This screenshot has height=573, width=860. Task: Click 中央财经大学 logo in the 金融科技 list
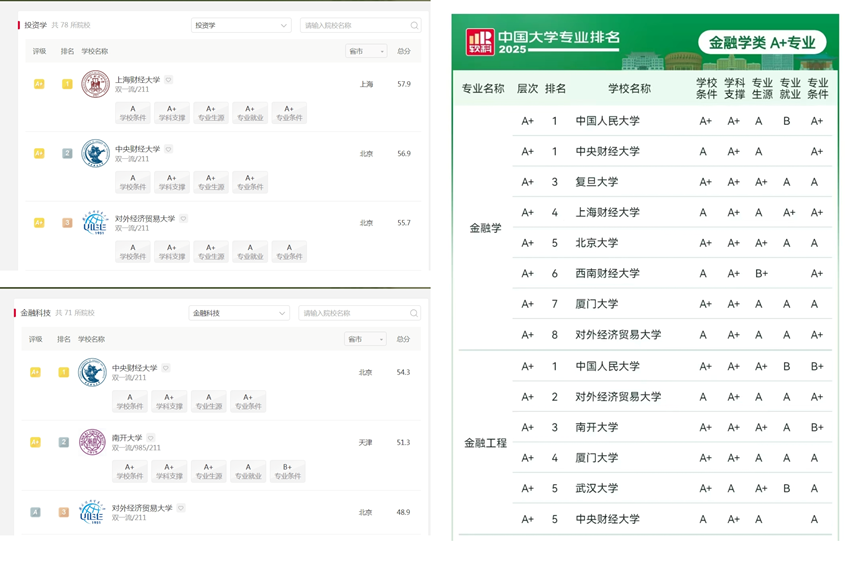tap(92, 372)
